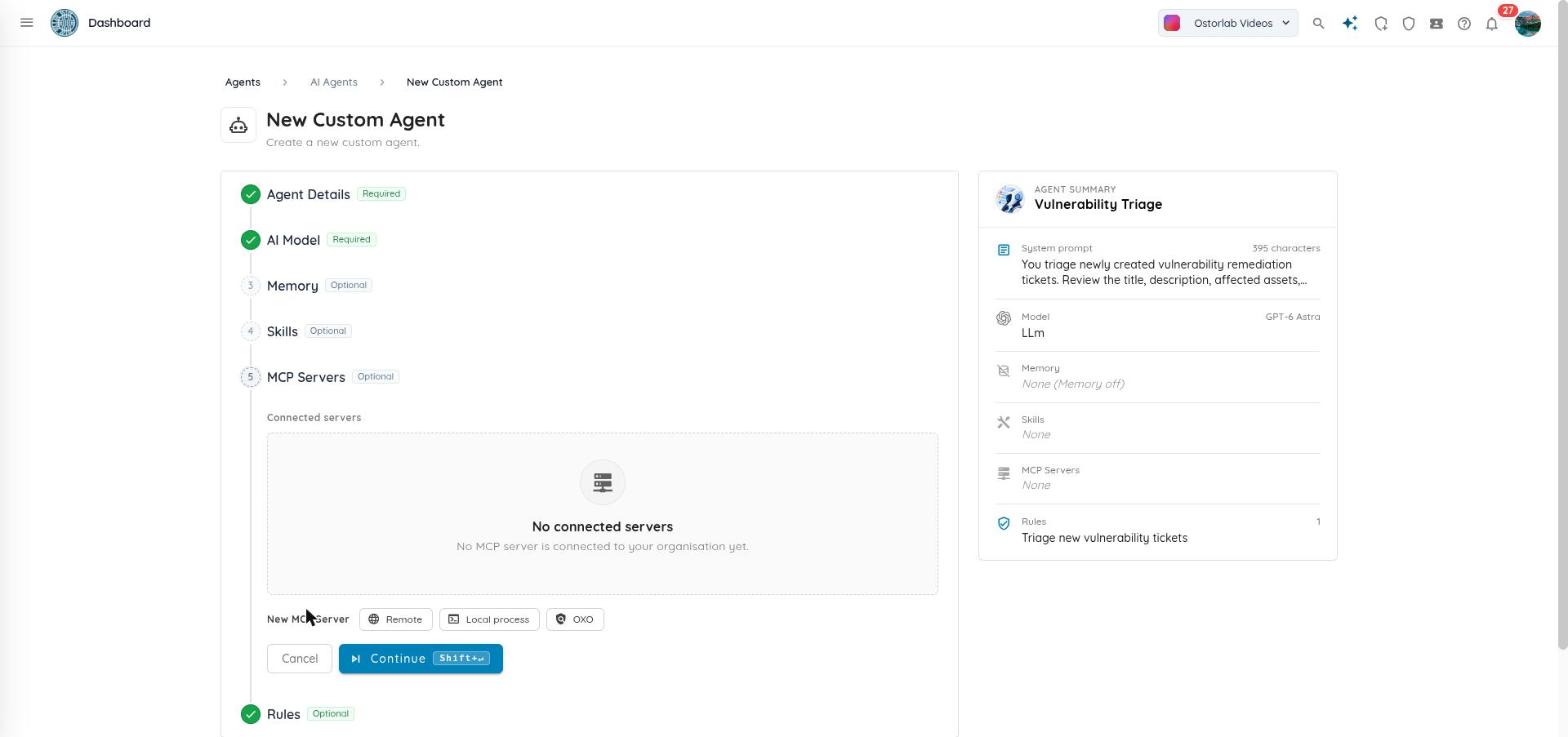Go to Agents breadcrumb
This screenshot has width=1568, height=737.
click(x=242, y=82)
